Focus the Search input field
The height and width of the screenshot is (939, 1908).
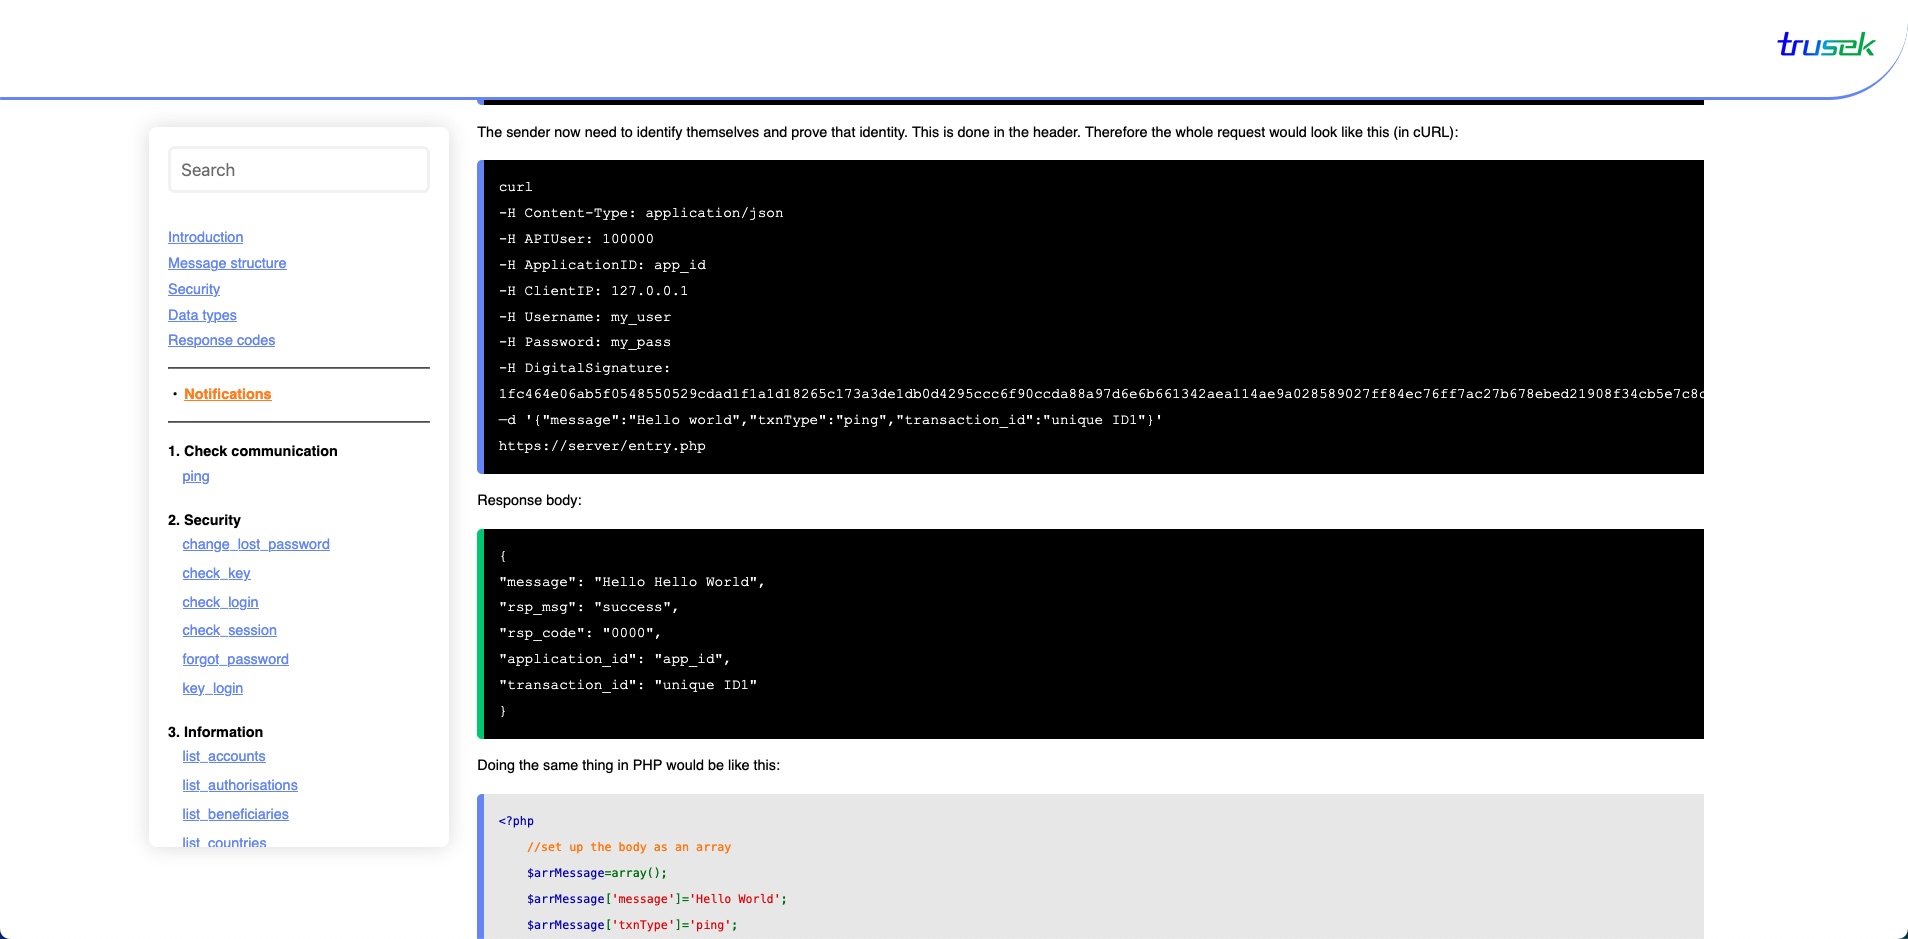[x=299, y=170]
